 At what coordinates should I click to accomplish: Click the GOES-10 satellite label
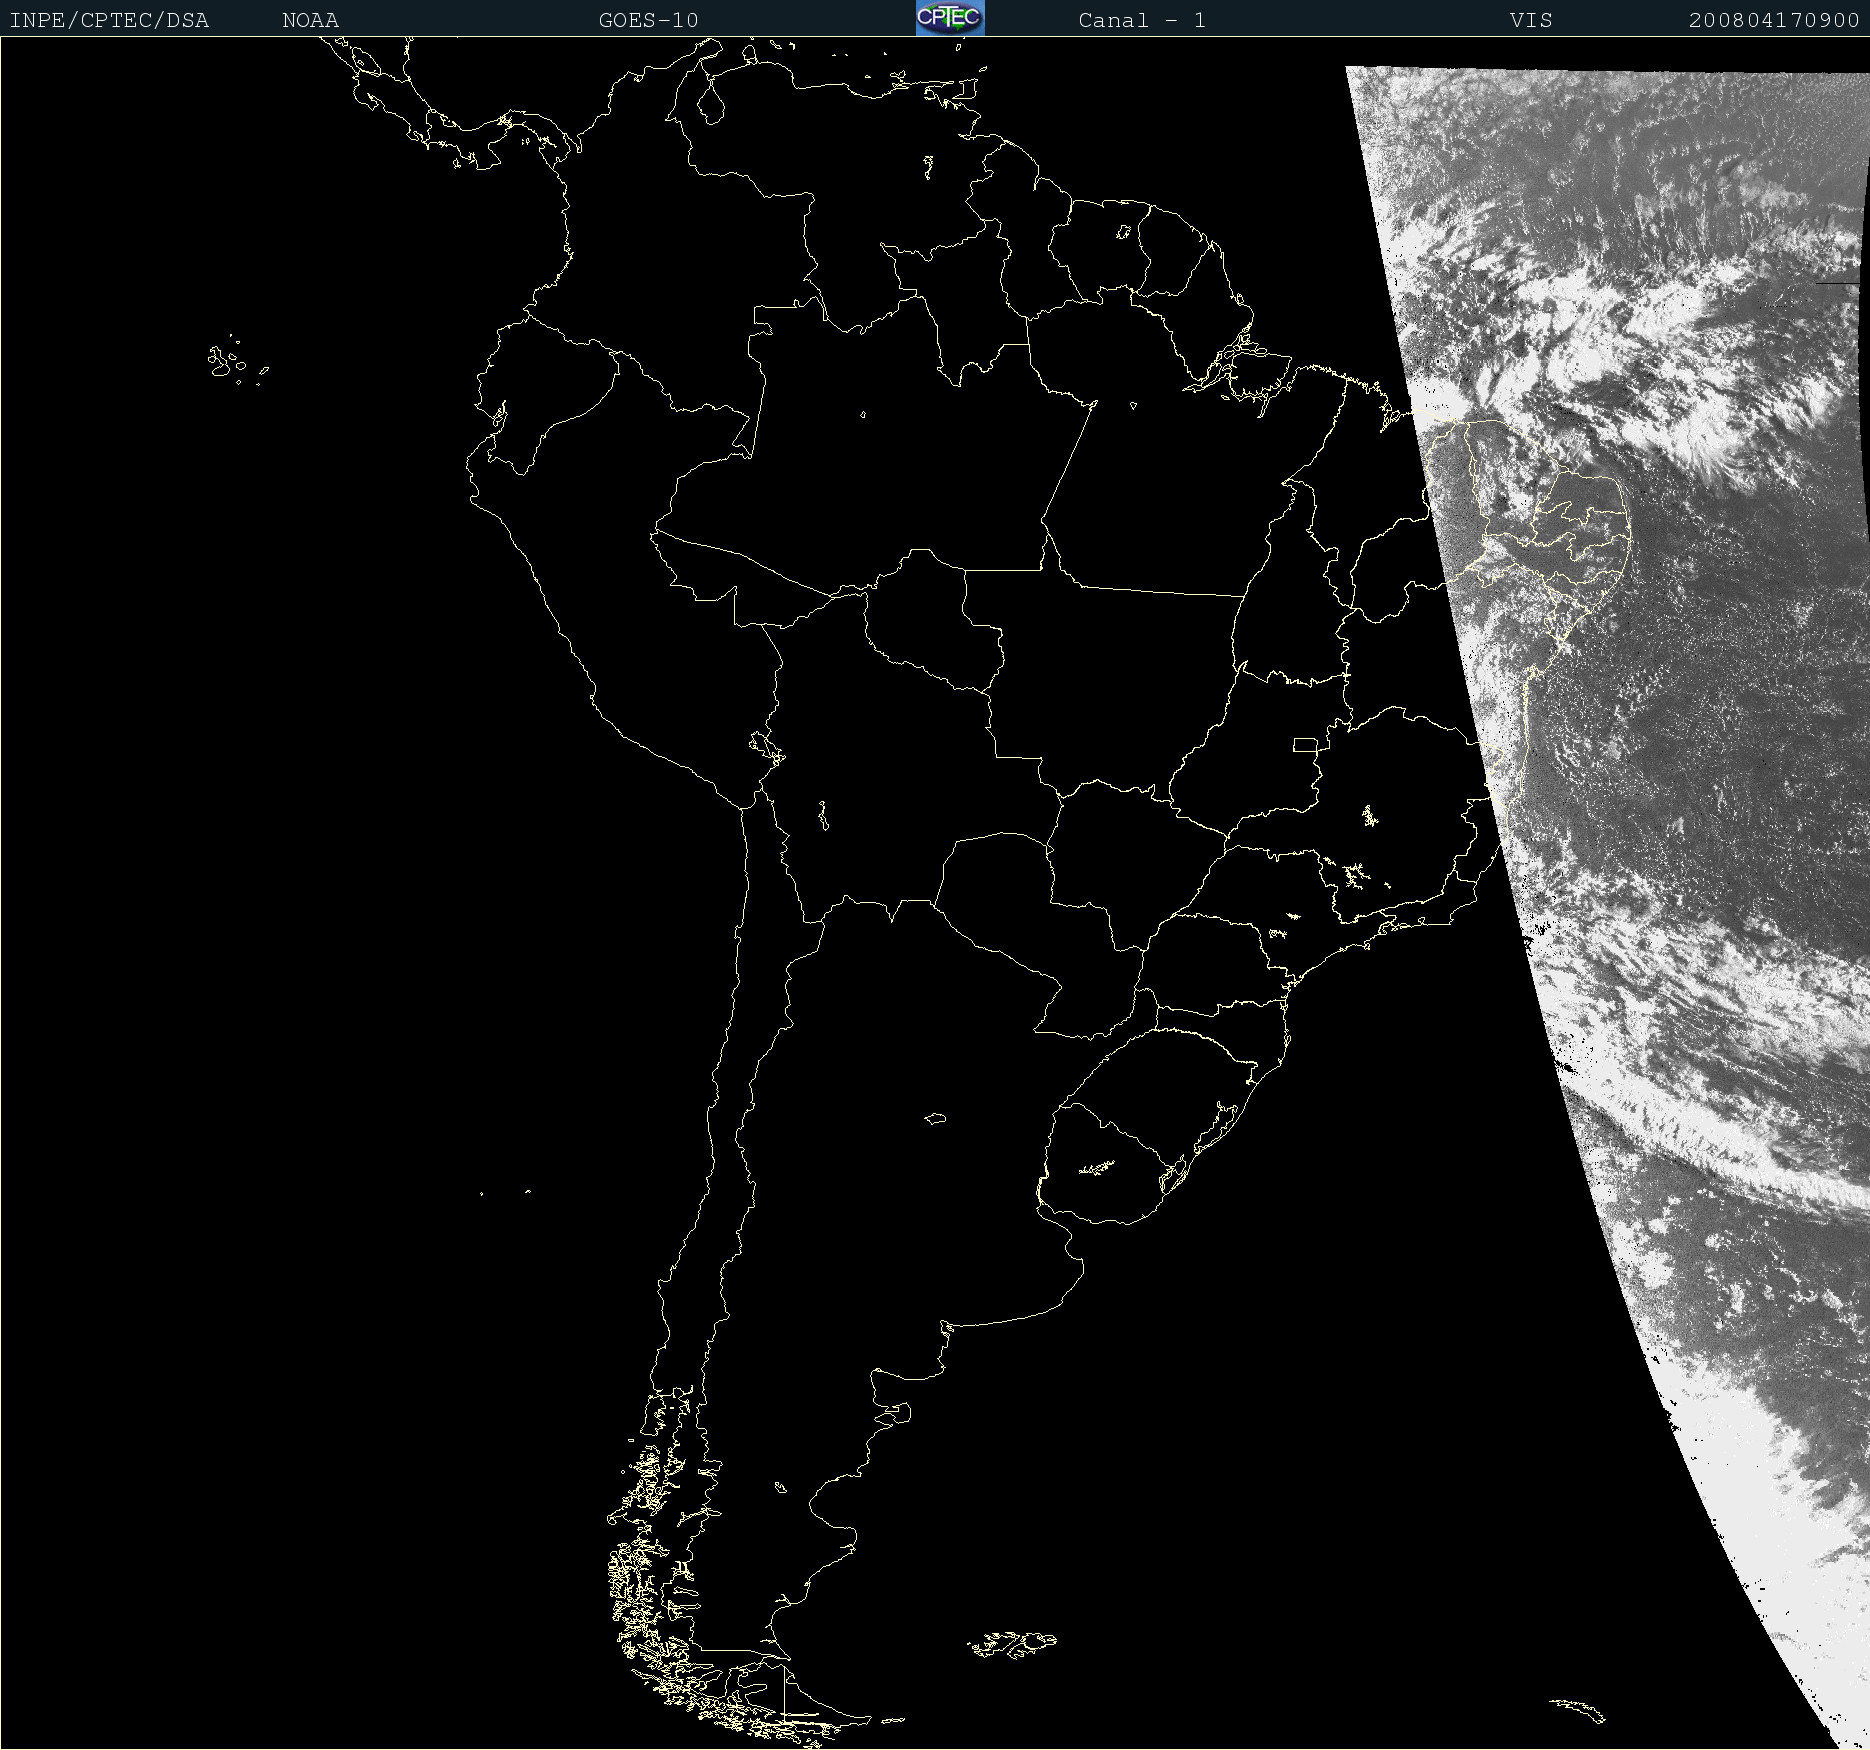648,20
